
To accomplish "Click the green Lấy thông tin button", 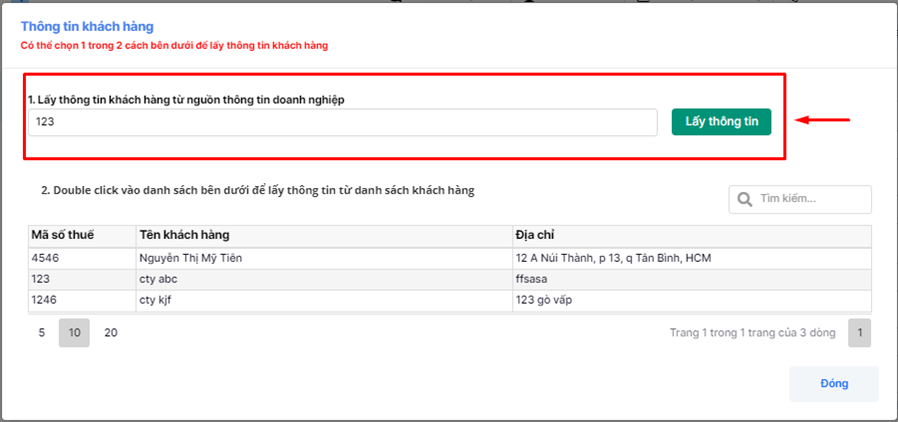I will 721,122.
